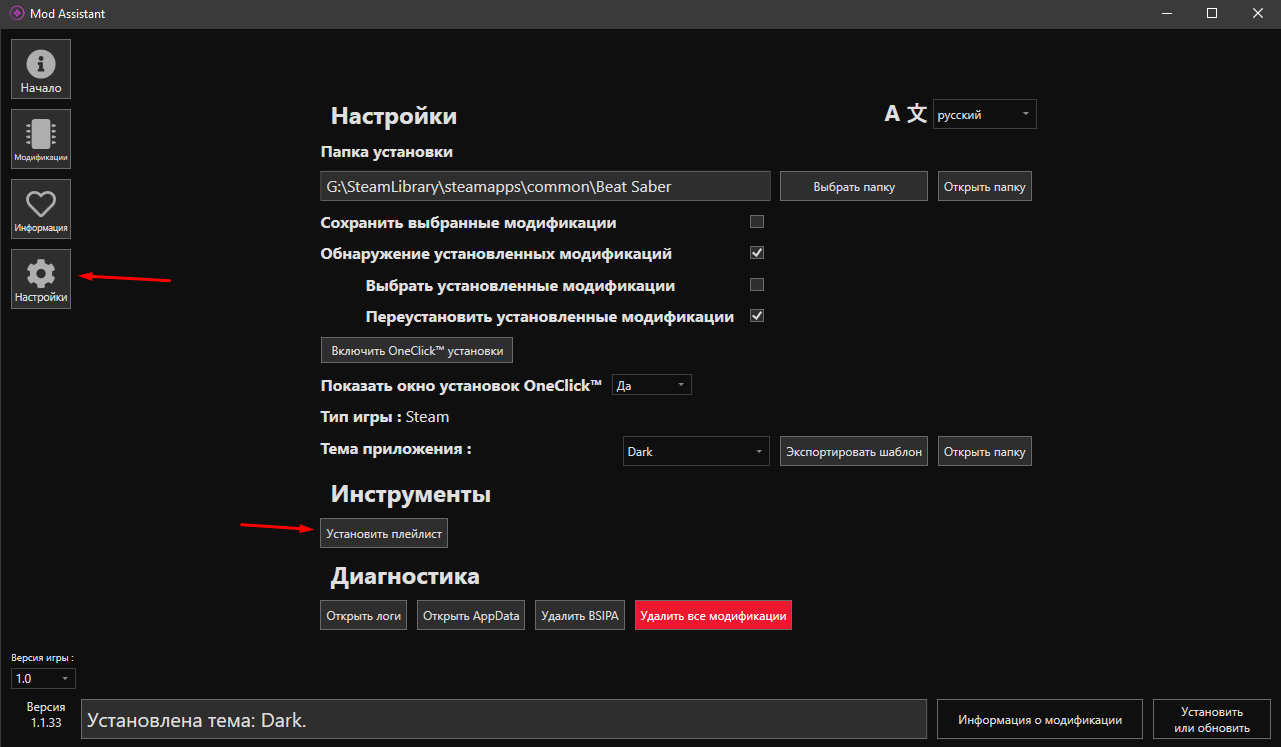This screenshot has width=1281, height=747.
Task: Click Установить плейлист
Action: [x=383, y=533]
